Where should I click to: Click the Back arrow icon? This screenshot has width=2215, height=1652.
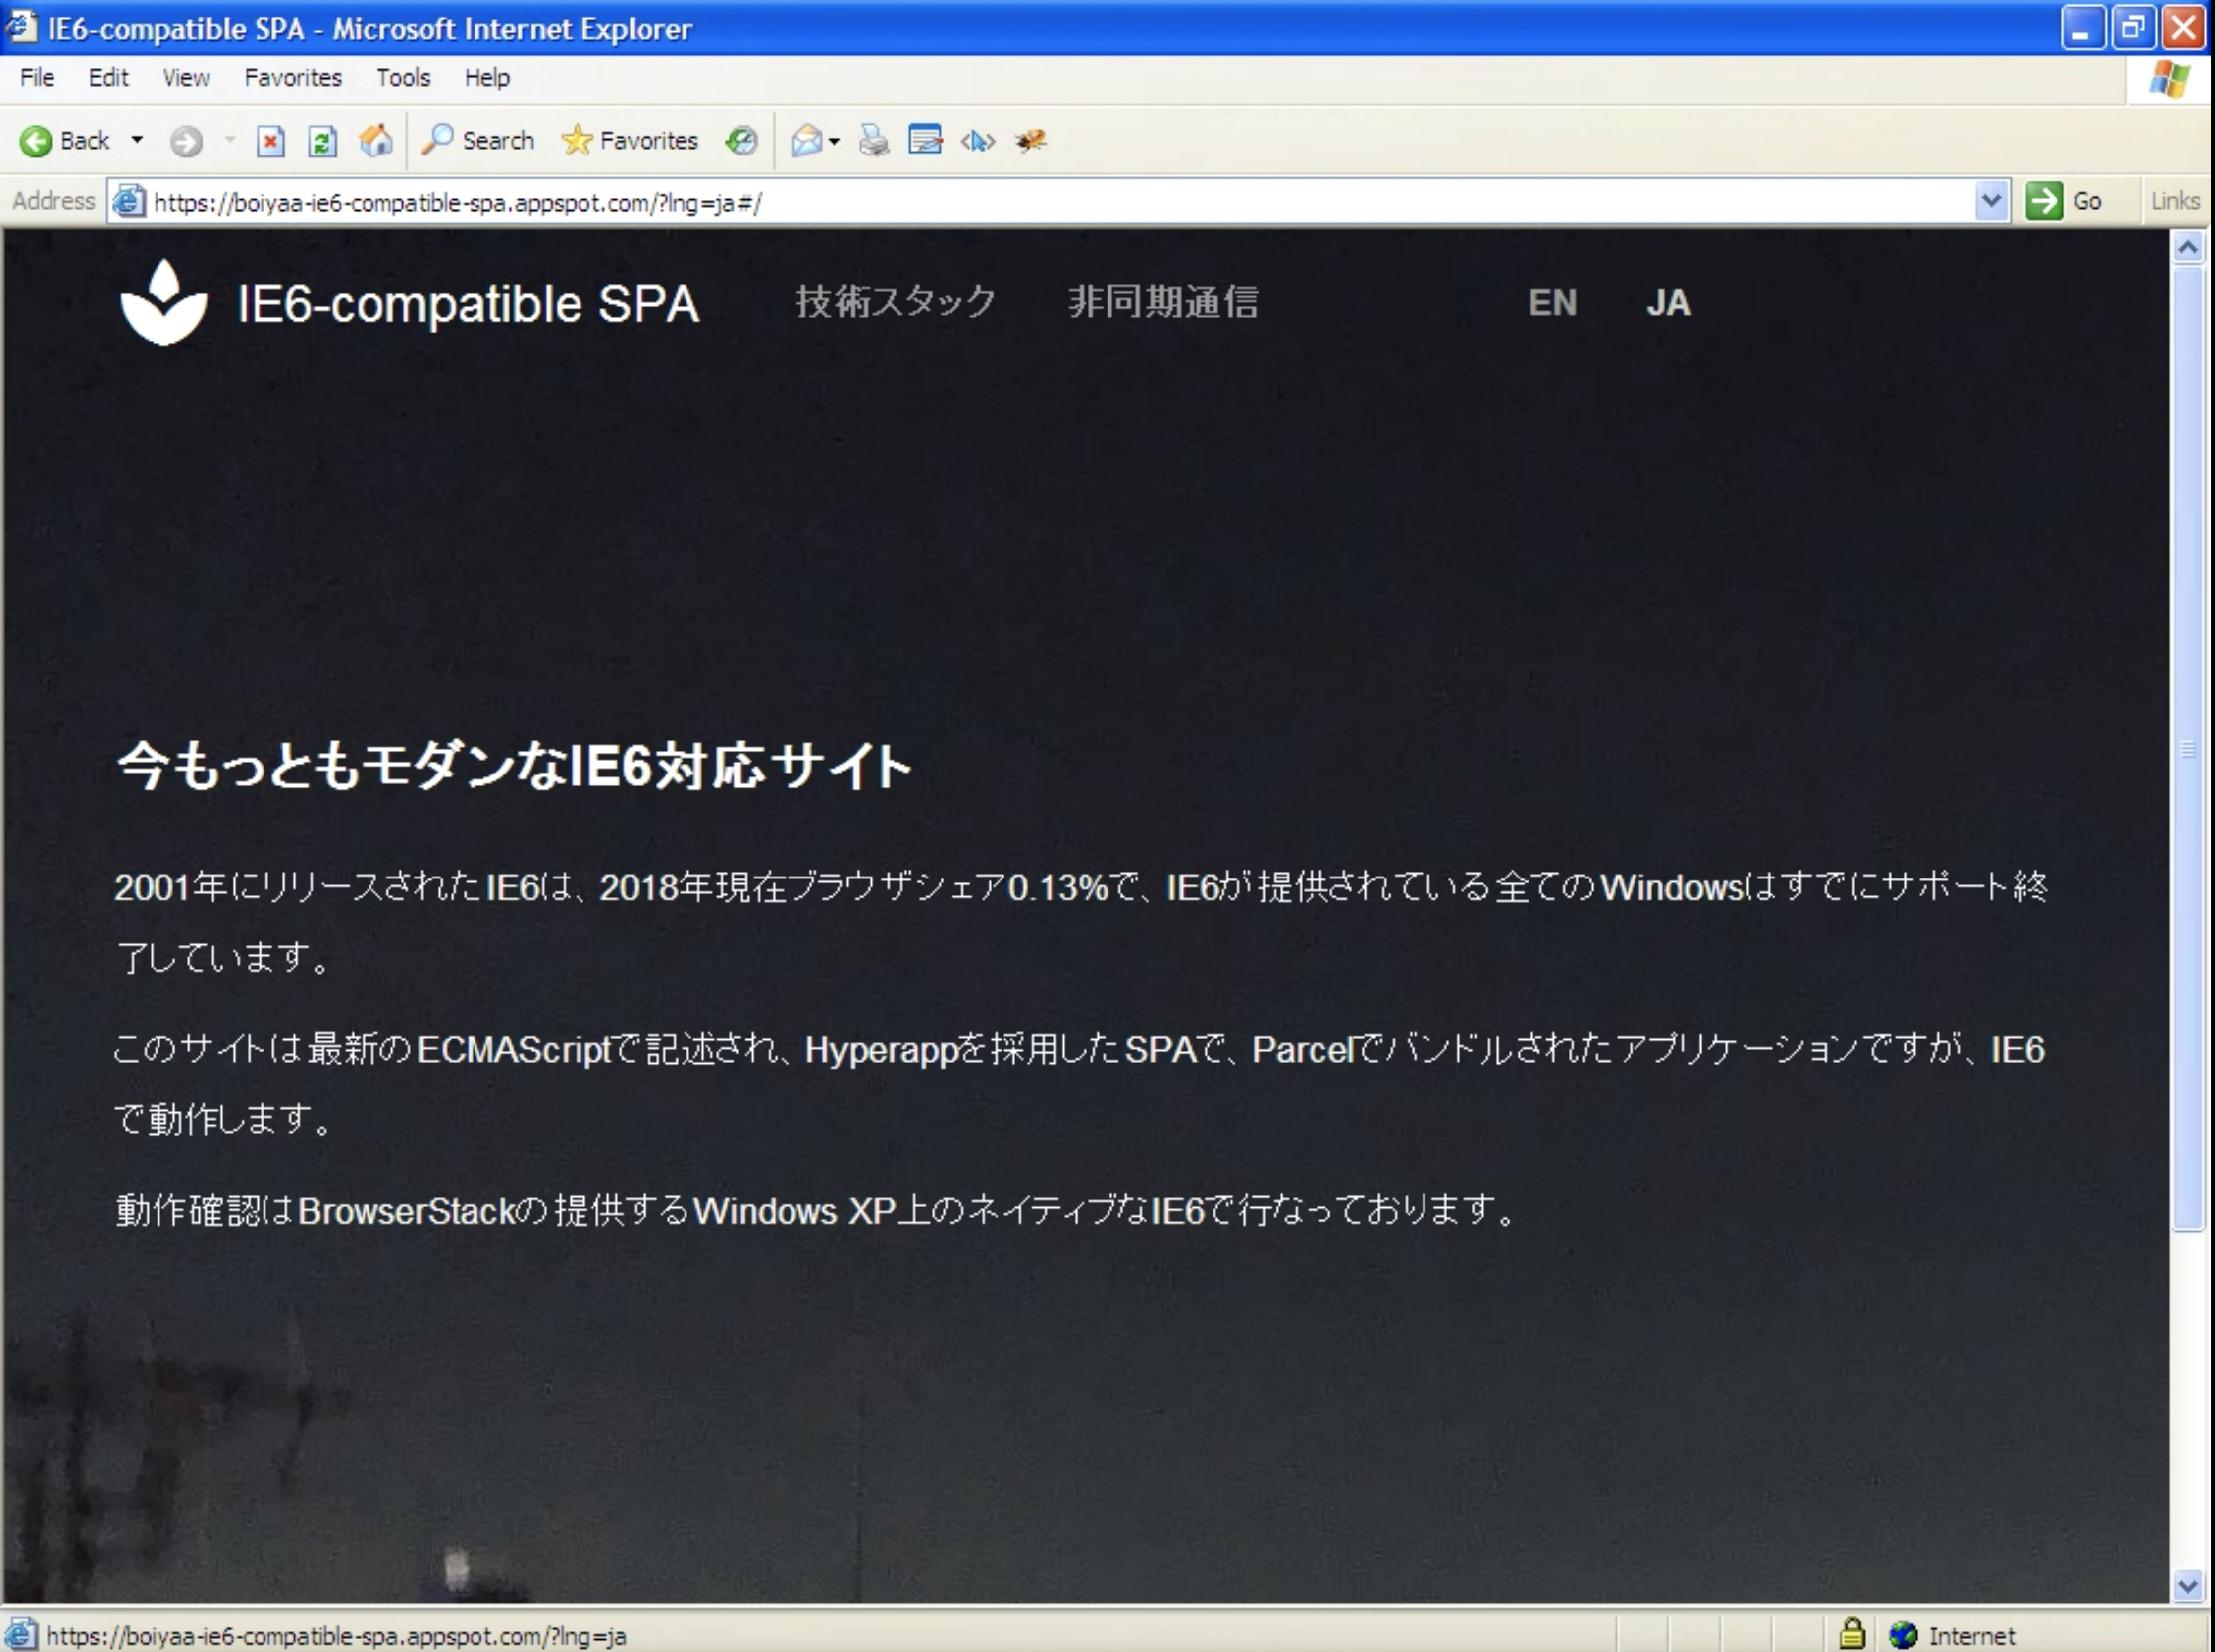tap(35, 141)
